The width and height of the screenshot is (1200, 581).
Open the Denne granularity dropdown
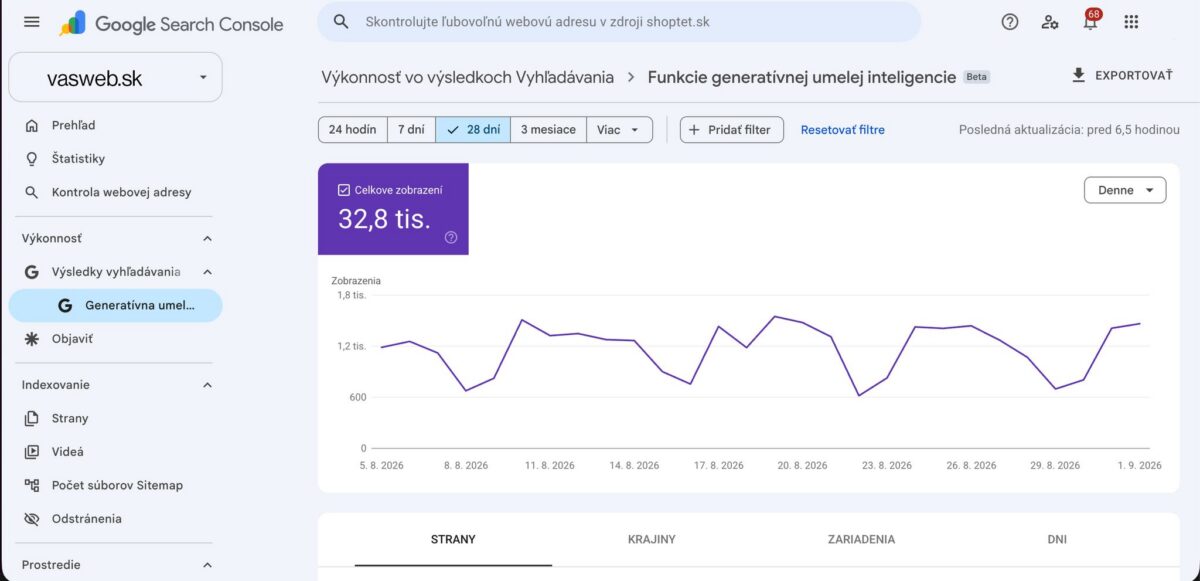[x=1125, y=190]
